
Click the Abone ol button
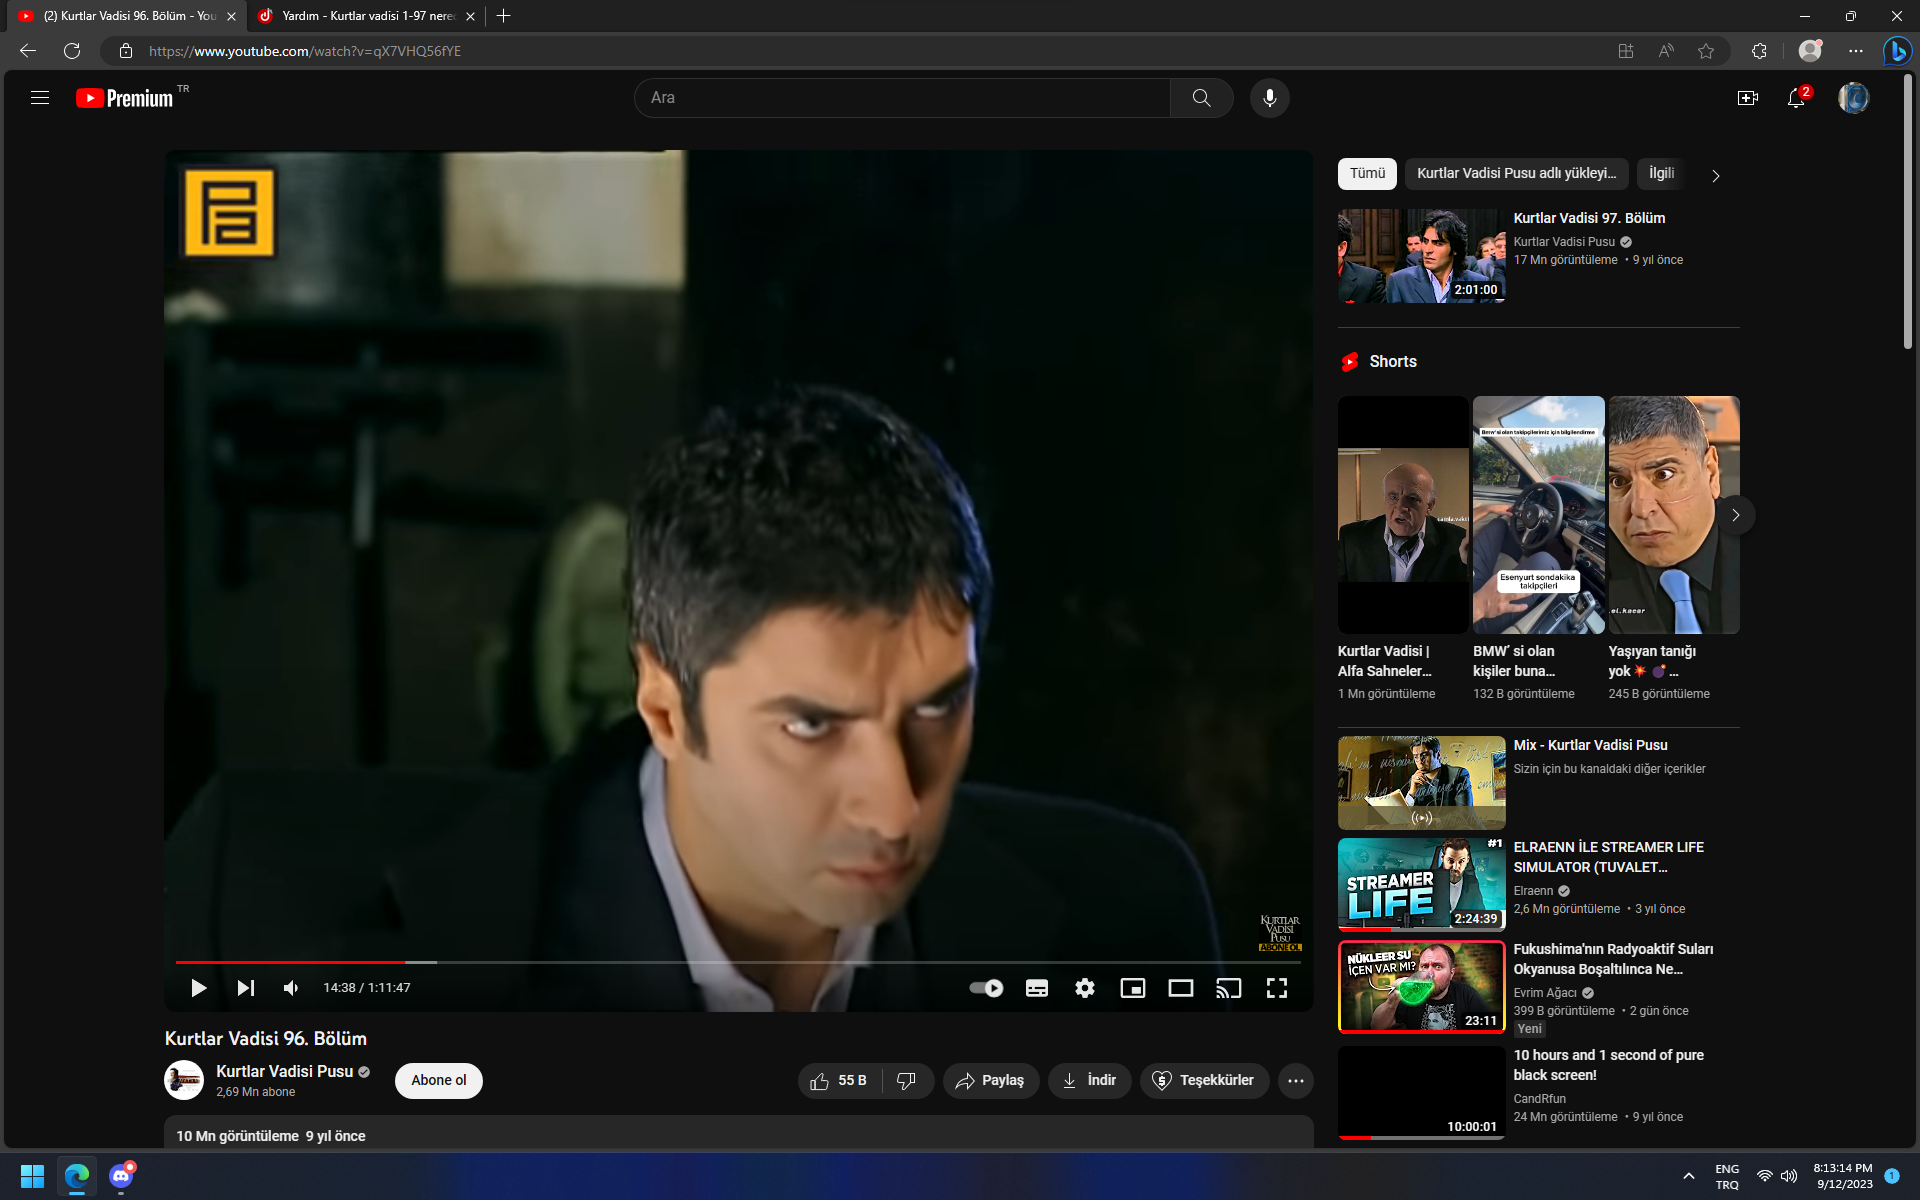tap(438, 1080)
